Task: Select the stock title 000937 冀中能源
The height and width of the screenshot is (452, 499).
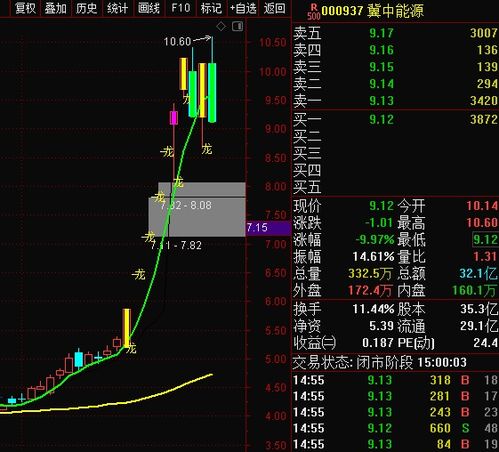Action: tap(373, 11)
